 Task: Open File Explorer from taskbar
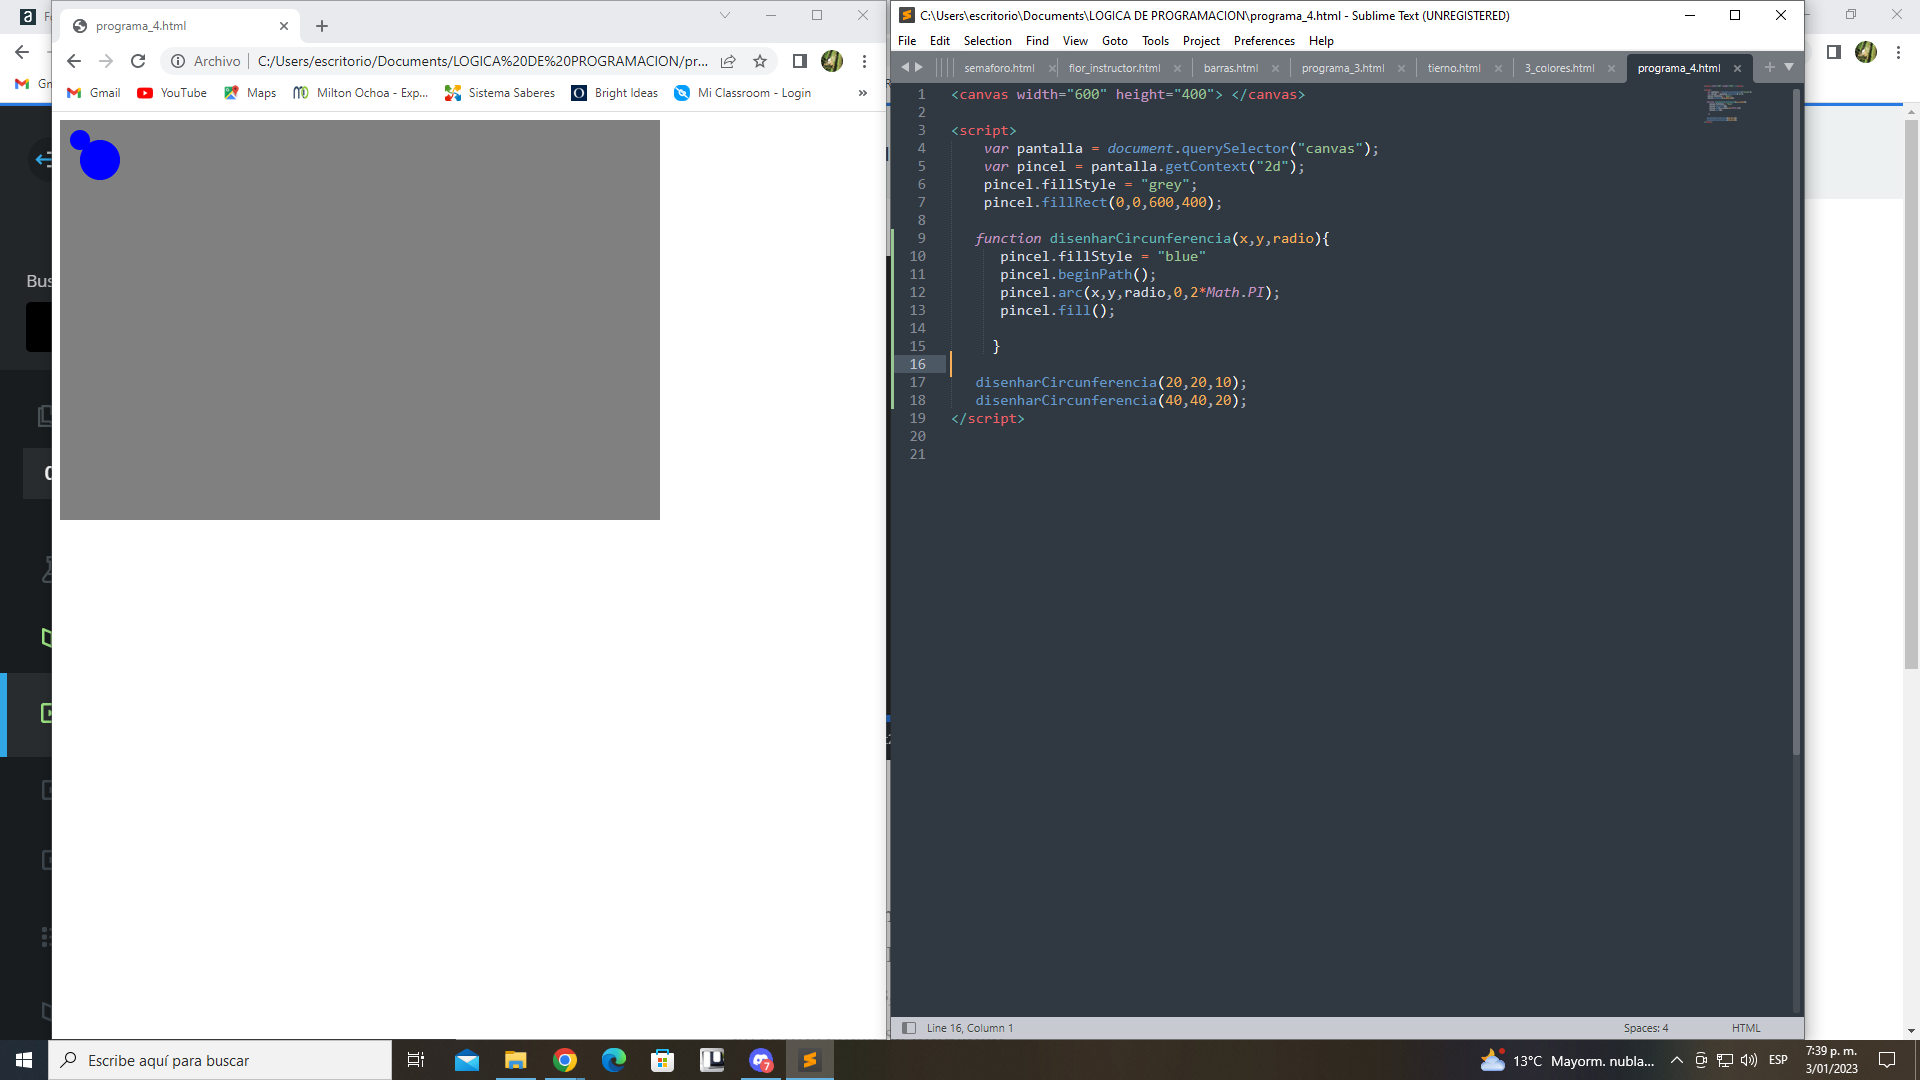click(516, 1060)
